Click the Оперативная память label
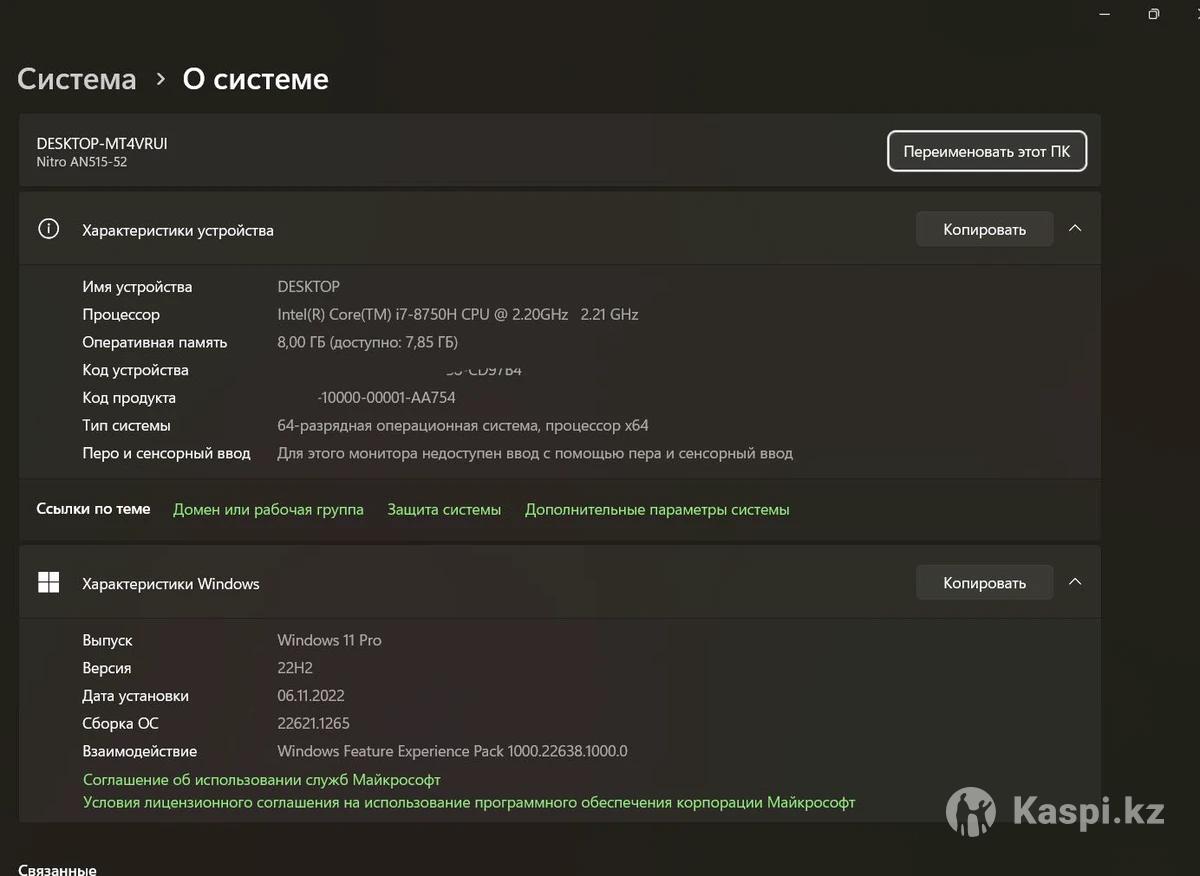Viewport: 1200px width, 876px height. pos(155,342)
